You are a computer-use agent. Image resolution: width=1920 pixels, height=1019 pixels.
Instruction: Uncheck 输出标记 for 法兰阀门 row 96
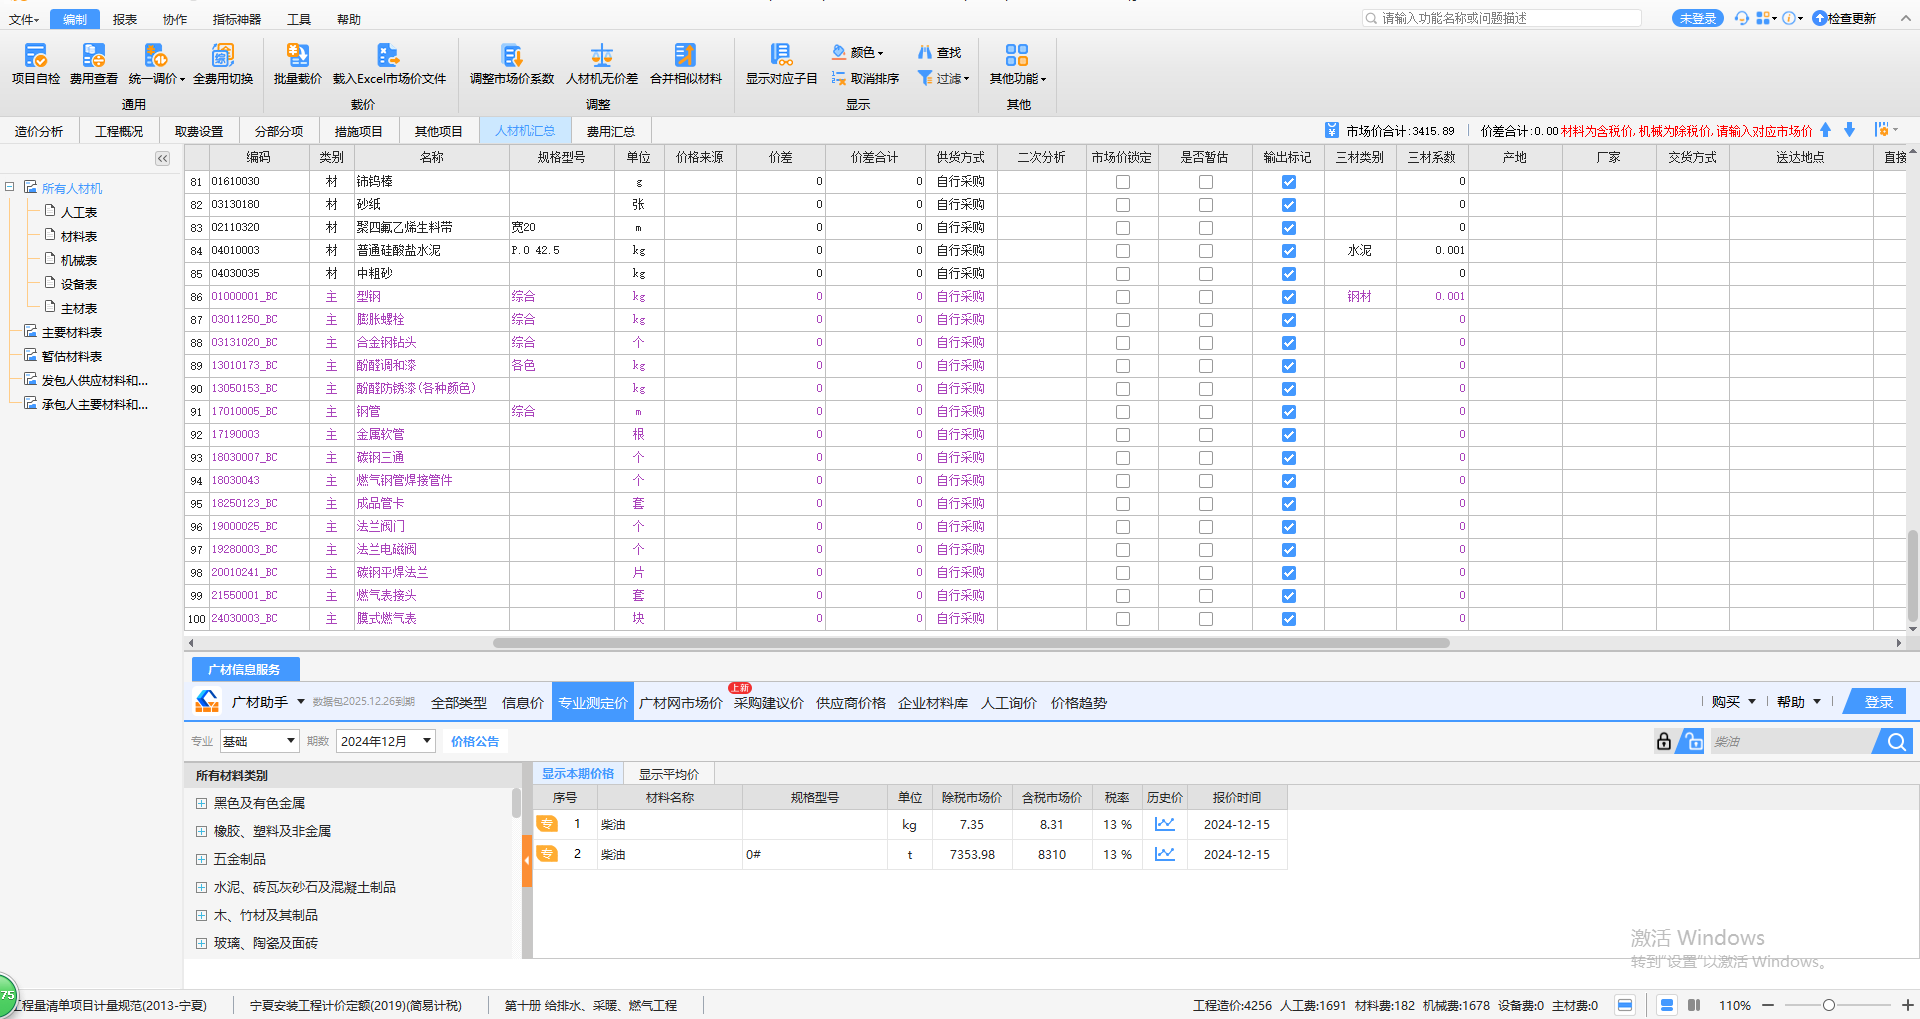[x=1289, y=527]
